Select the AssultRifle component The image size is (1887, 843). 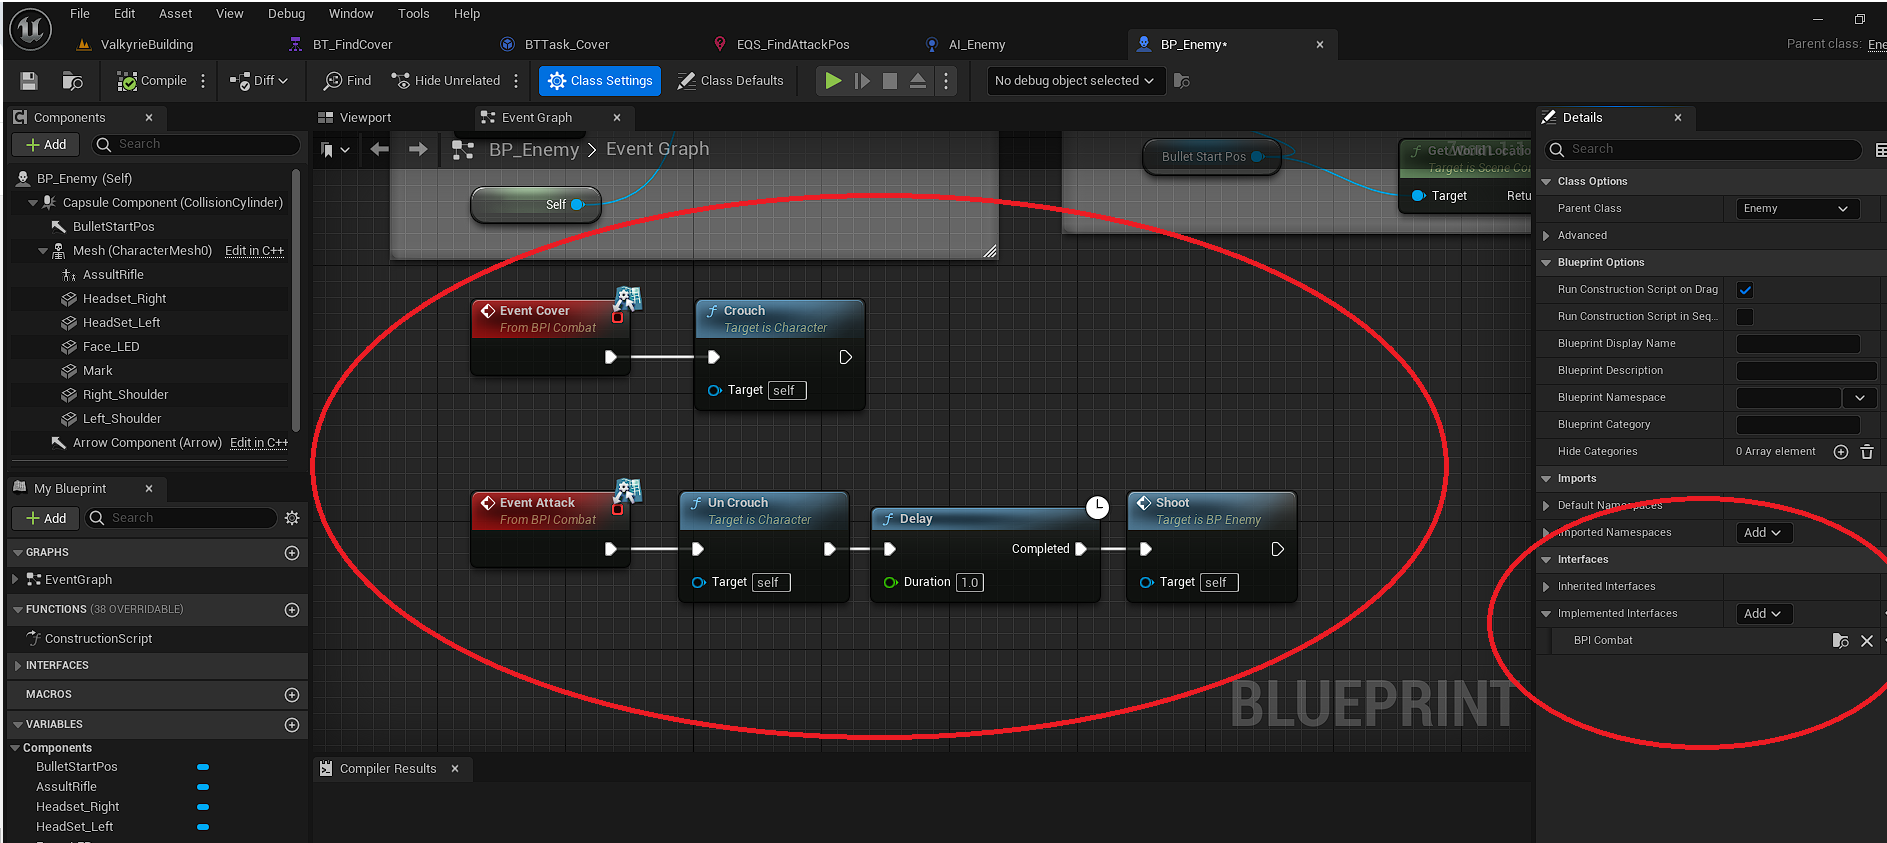click(113, 275)
